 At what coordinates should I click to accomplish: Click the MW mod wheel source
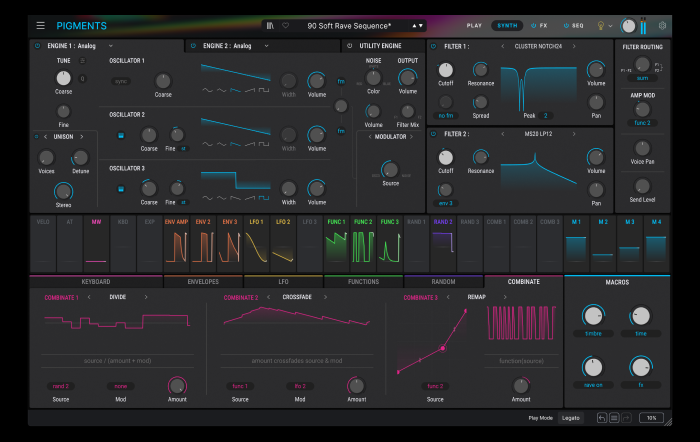click(96, 244)
